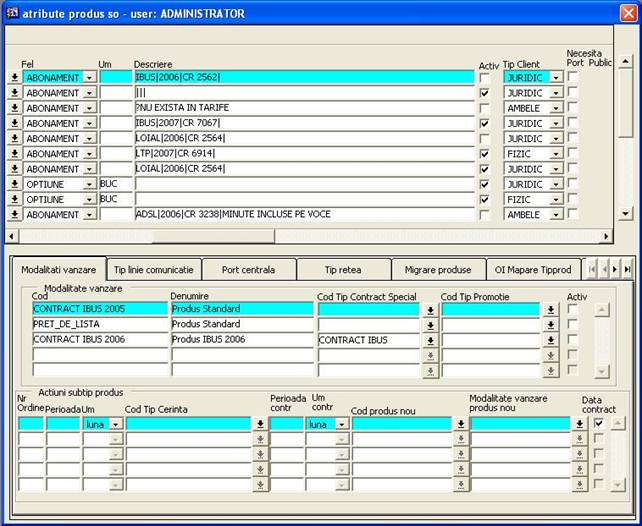Uncheck Data contract checkbox in first row

point(599,424)
